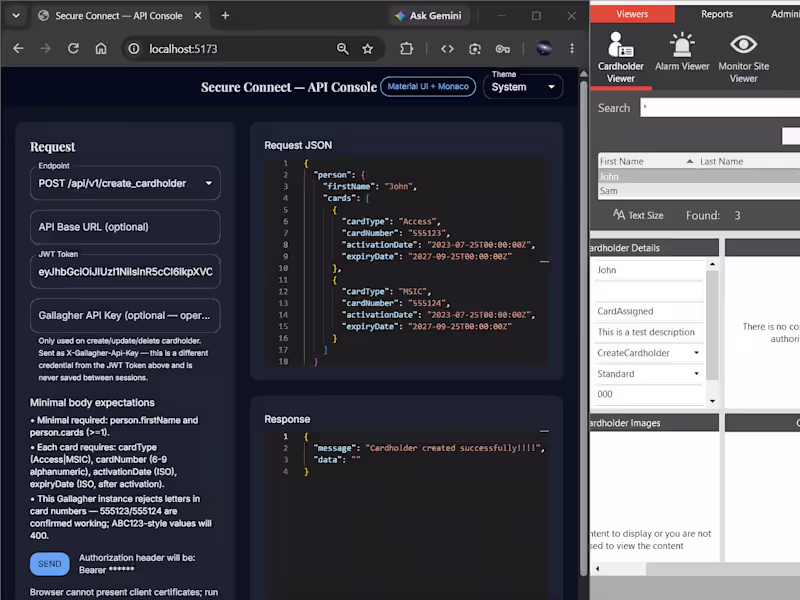Click the SEND button

49,564
